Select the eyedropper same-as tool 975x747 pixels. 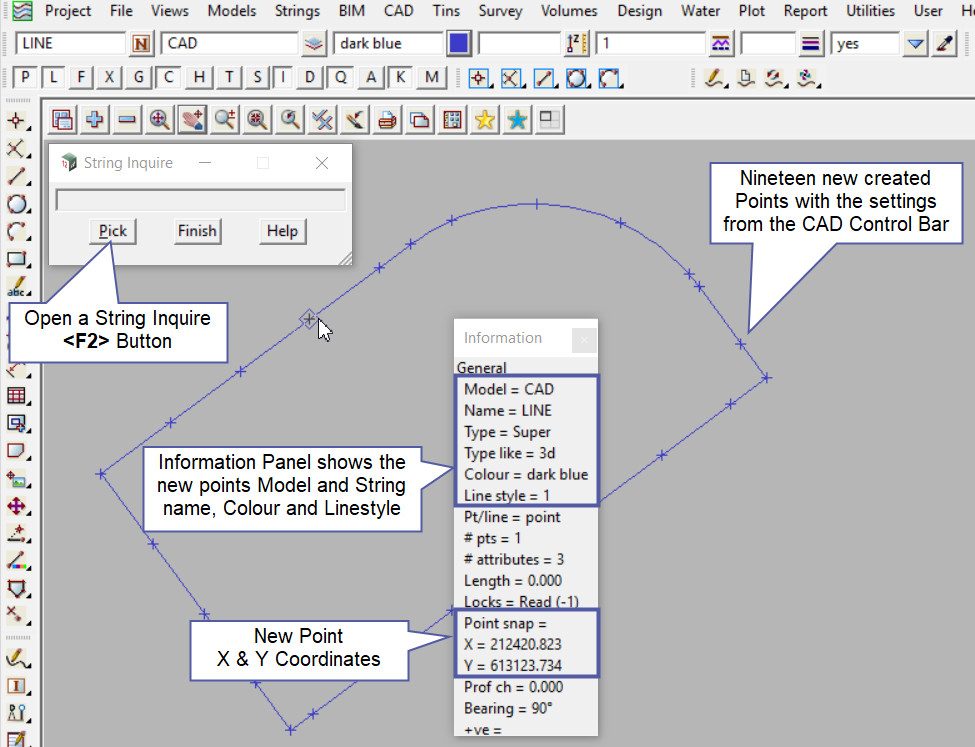pos(945,44)
